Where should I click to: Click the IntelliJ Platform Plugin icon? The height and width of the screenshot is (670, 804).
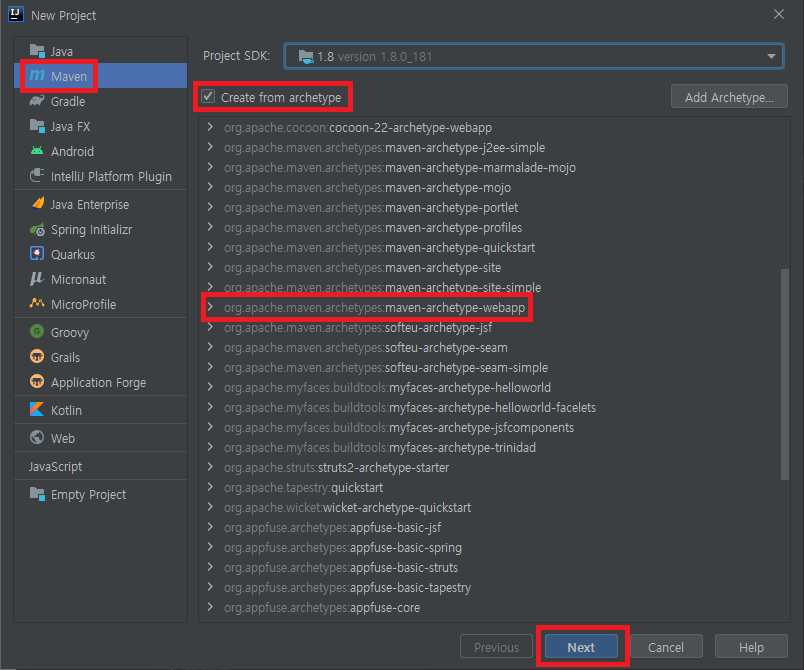[37, 176]
